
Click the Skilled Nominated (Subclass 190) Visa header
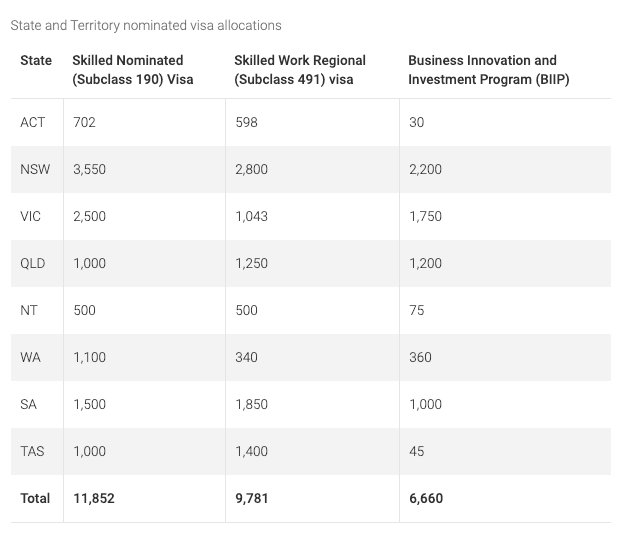coord(133,70)
